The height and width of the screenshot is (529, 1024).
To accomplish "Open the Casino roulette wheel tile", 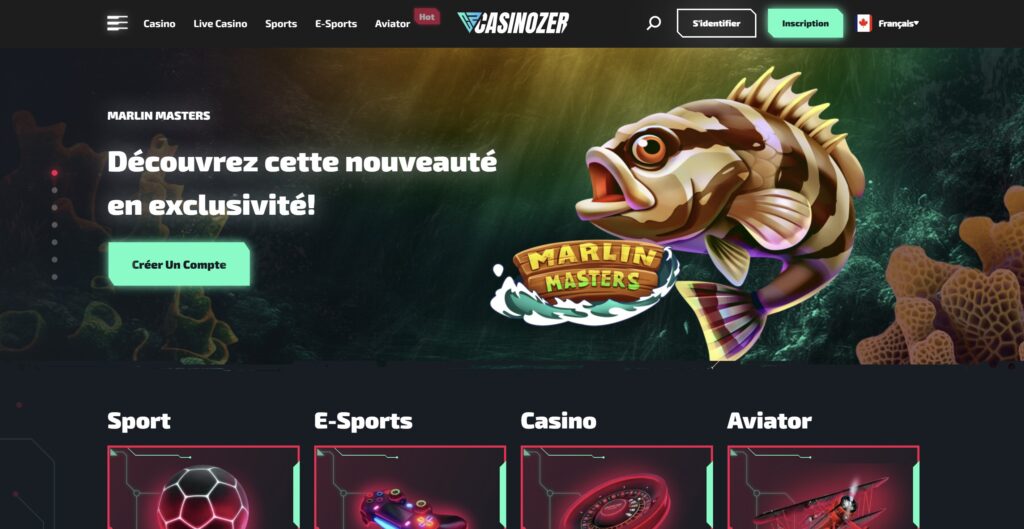I will [x=616, y=487].
